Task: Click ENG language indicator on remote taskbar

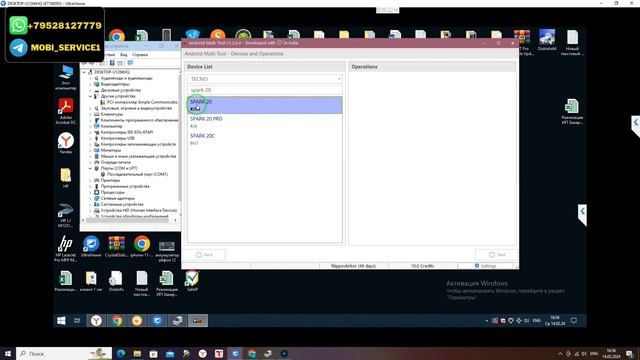Action: point(537,321)
